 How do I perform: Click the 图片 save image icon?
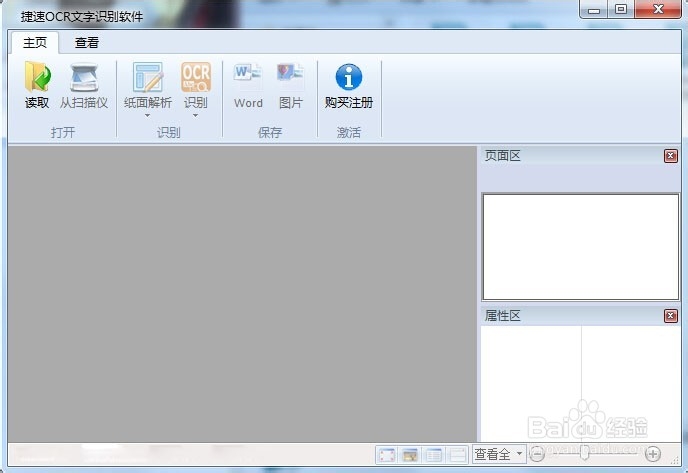[x=290, y=74]
